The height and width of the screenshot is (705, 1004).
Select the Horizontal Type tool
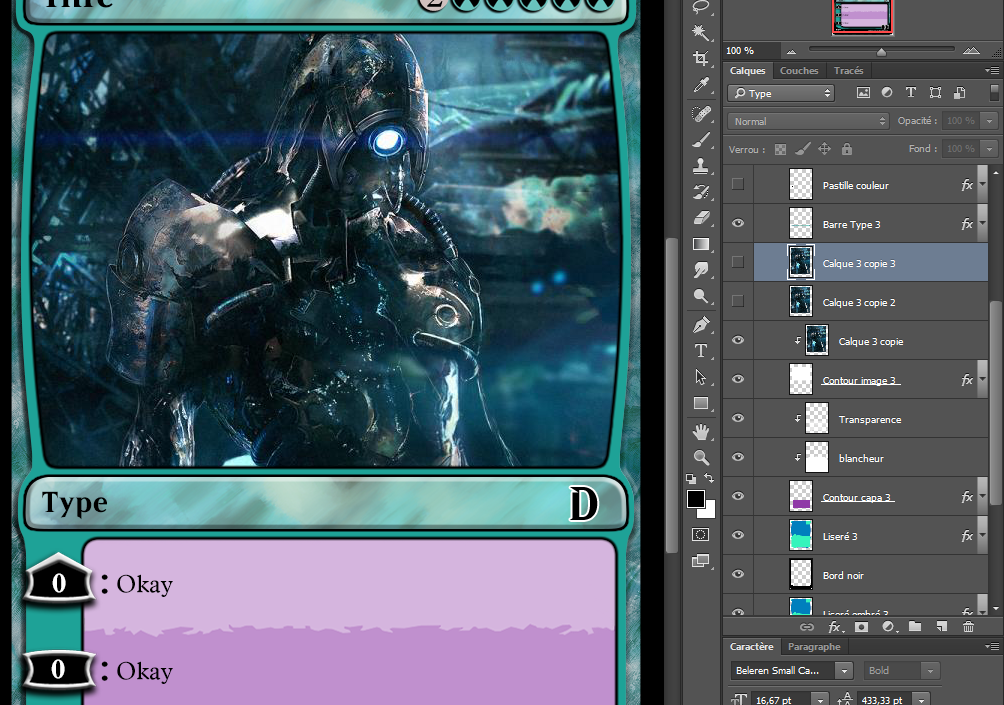point(701,351)
